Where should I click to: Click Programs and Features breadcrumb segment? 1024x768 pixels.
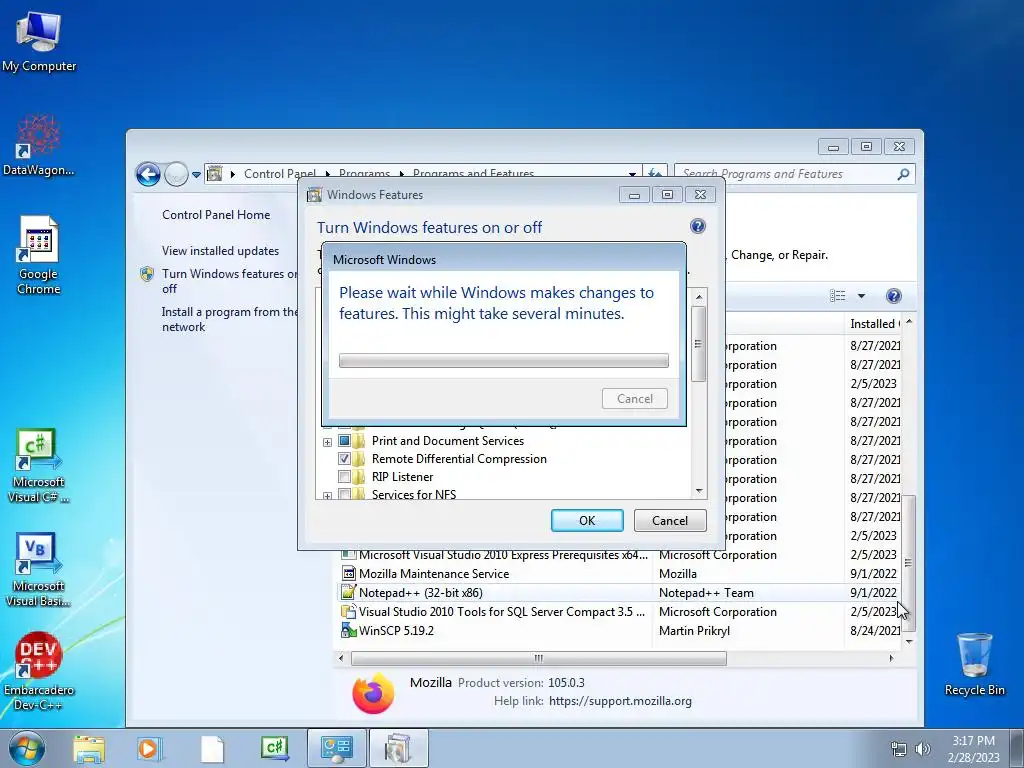[473, 174]
